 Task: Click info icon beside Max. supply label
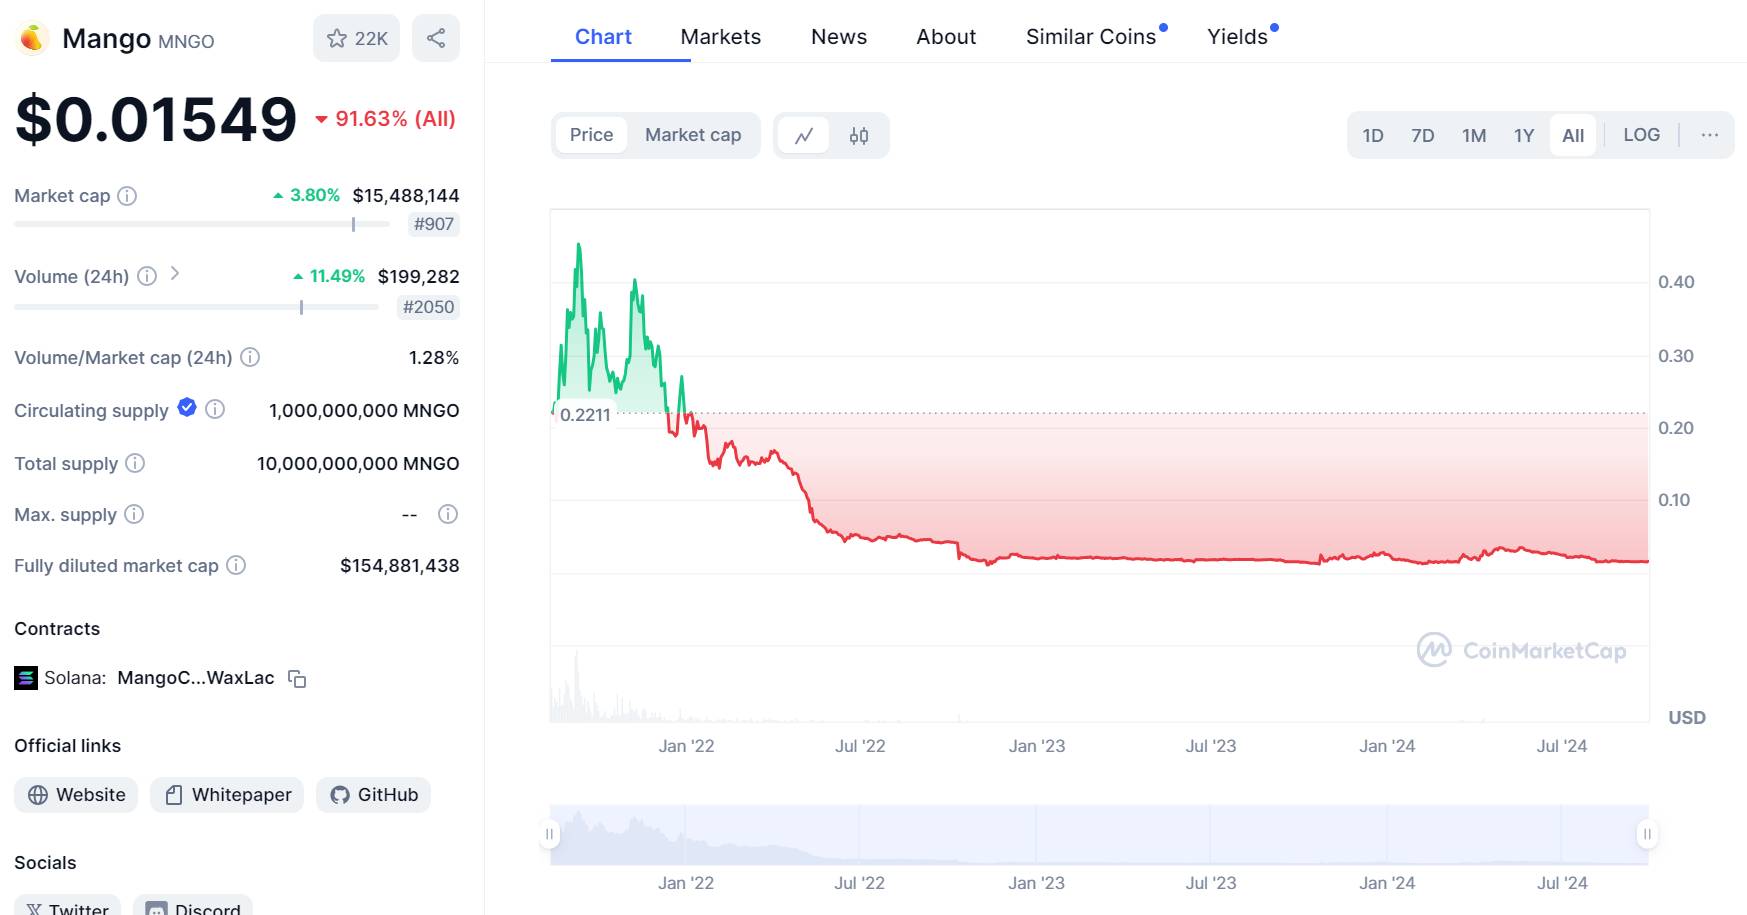pos(134,514)
